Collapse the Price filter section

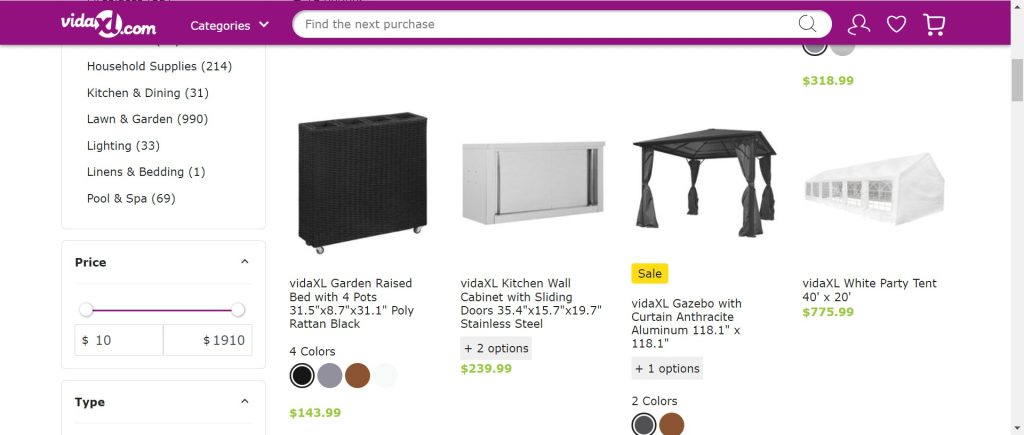245,262
